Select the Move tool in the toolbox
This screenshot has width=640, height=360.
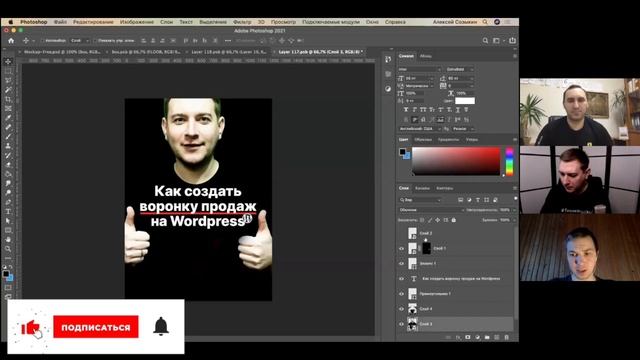[x=8, y=62]
